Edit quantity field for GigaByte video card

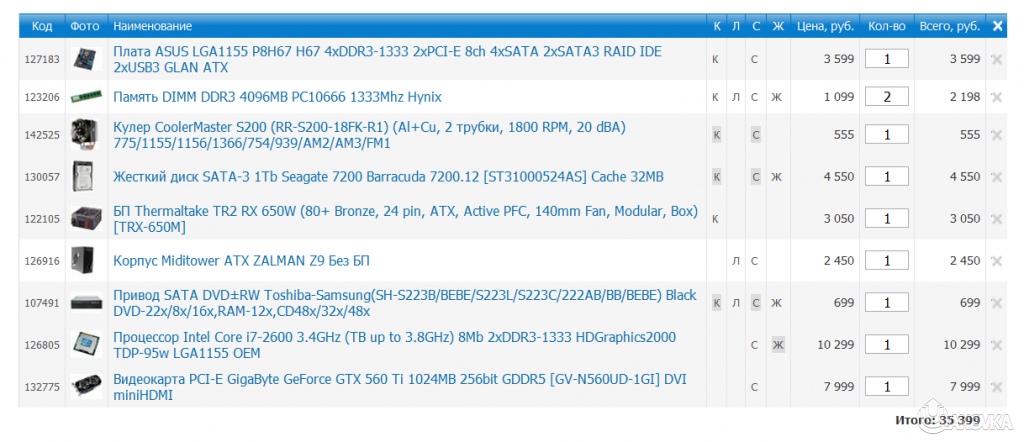point(887,387)
